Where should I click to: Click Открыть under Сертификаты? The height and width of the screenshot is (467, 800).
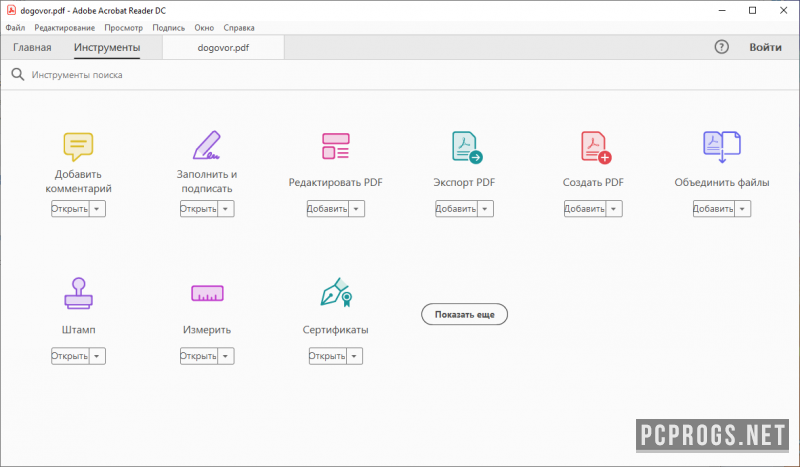[x=328, y=356]
